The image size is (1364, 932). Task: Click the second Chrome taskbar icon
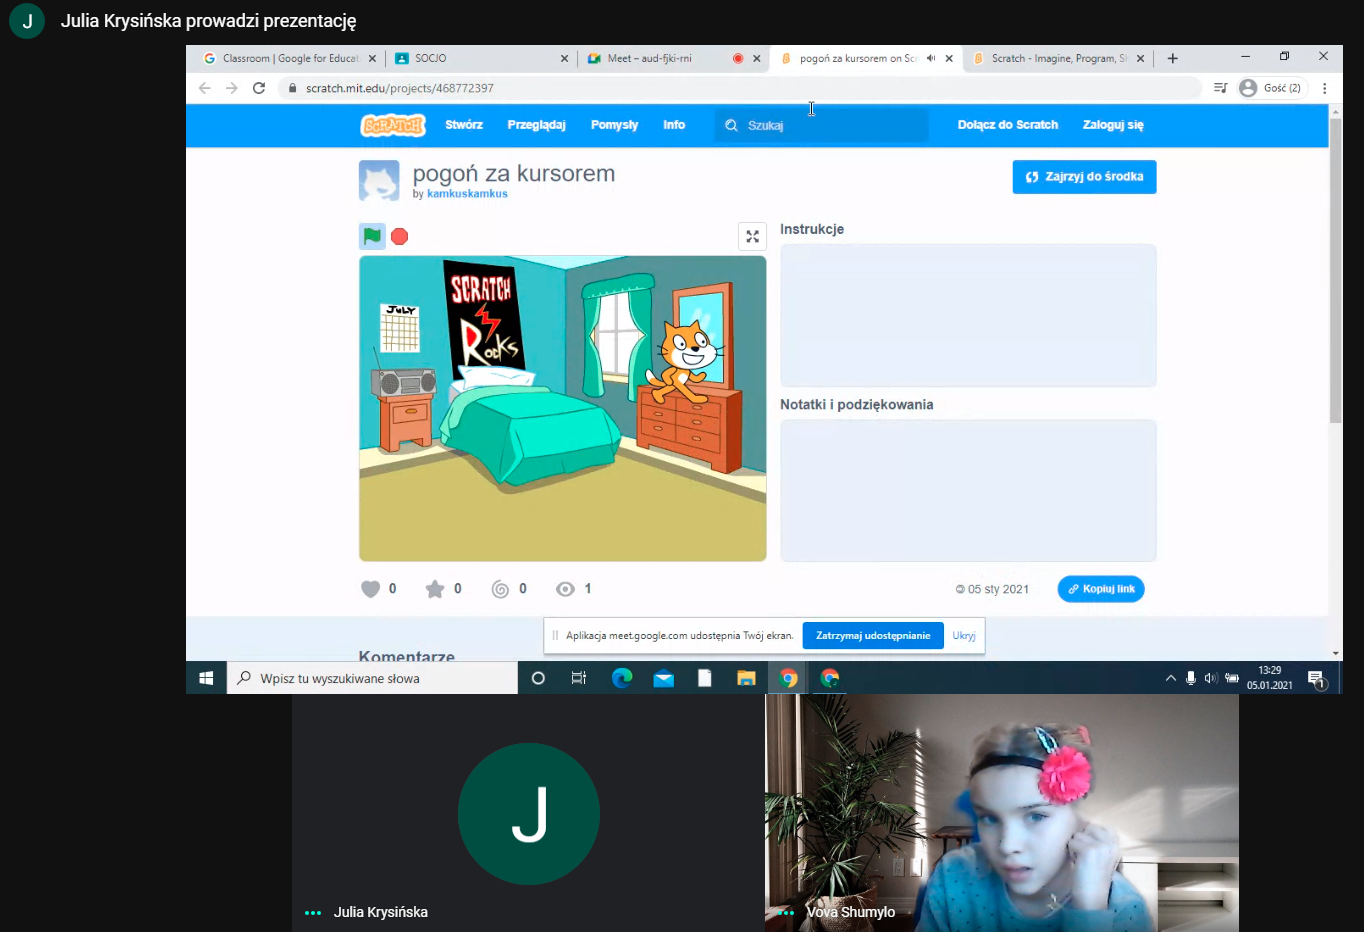click(829, 678)
